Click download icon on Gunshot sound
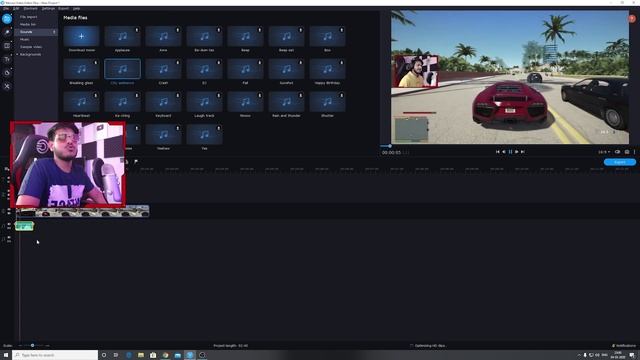The width and height of the screenshot is (640, 360). click(x=301, y=62)
